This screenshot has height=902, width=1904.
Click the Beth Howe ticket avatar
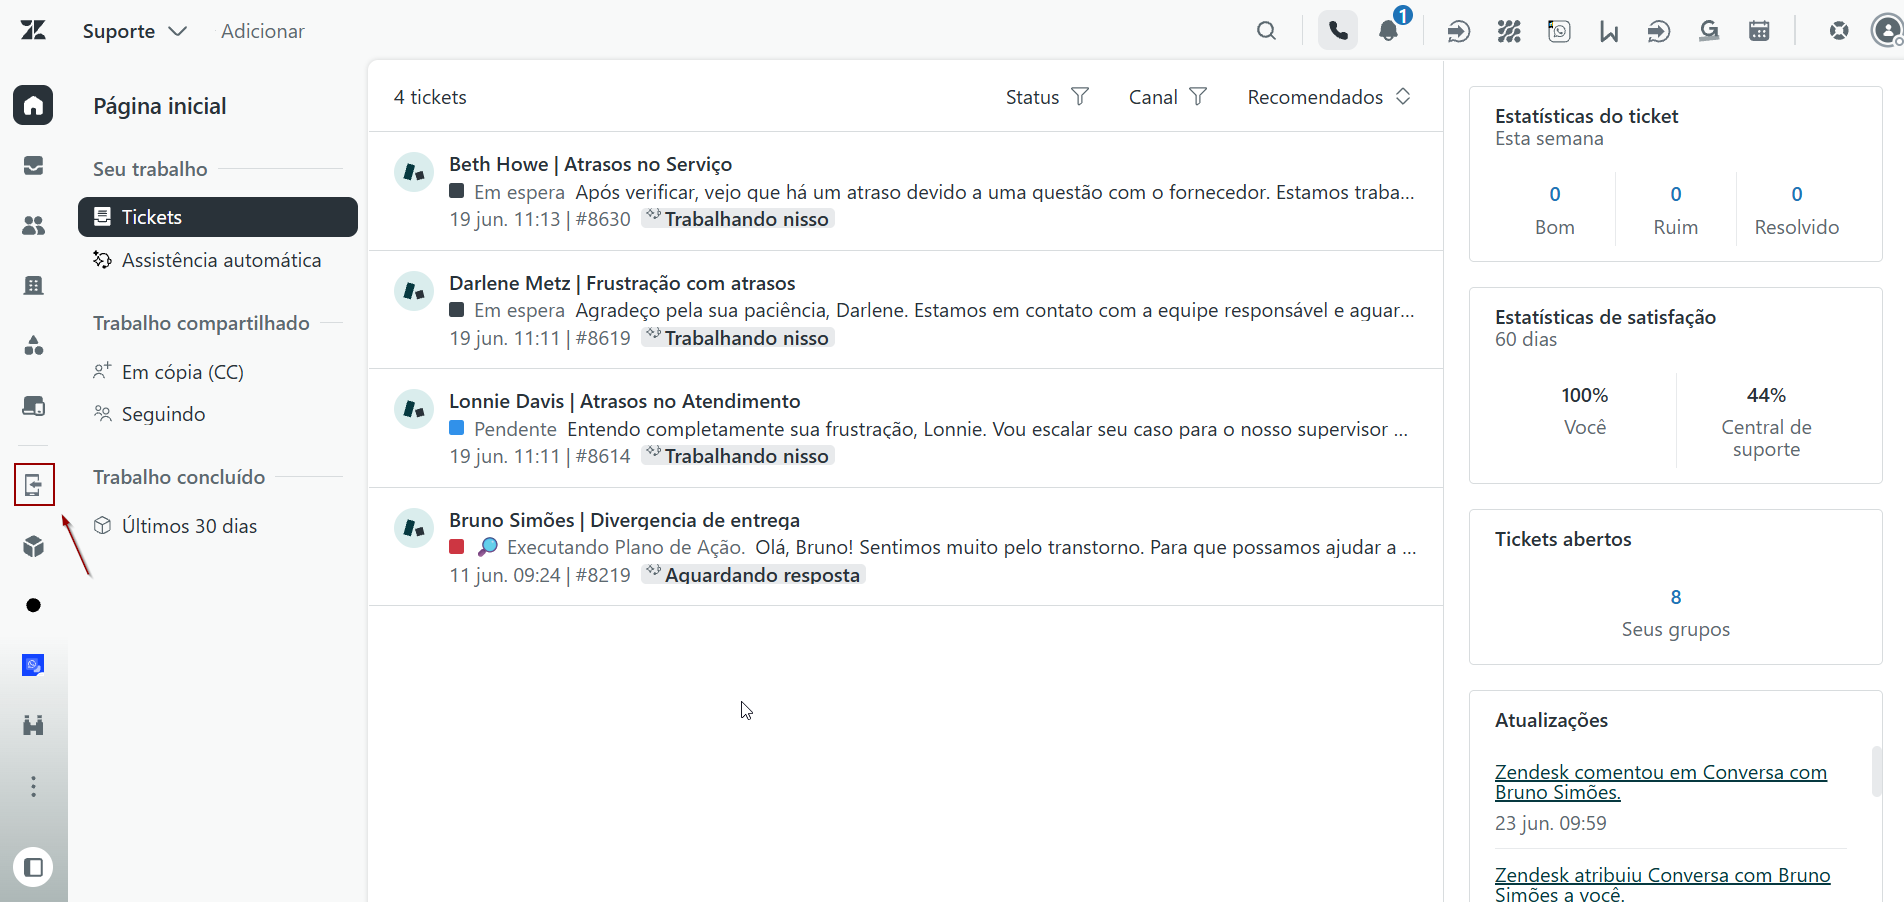point(413,172)
